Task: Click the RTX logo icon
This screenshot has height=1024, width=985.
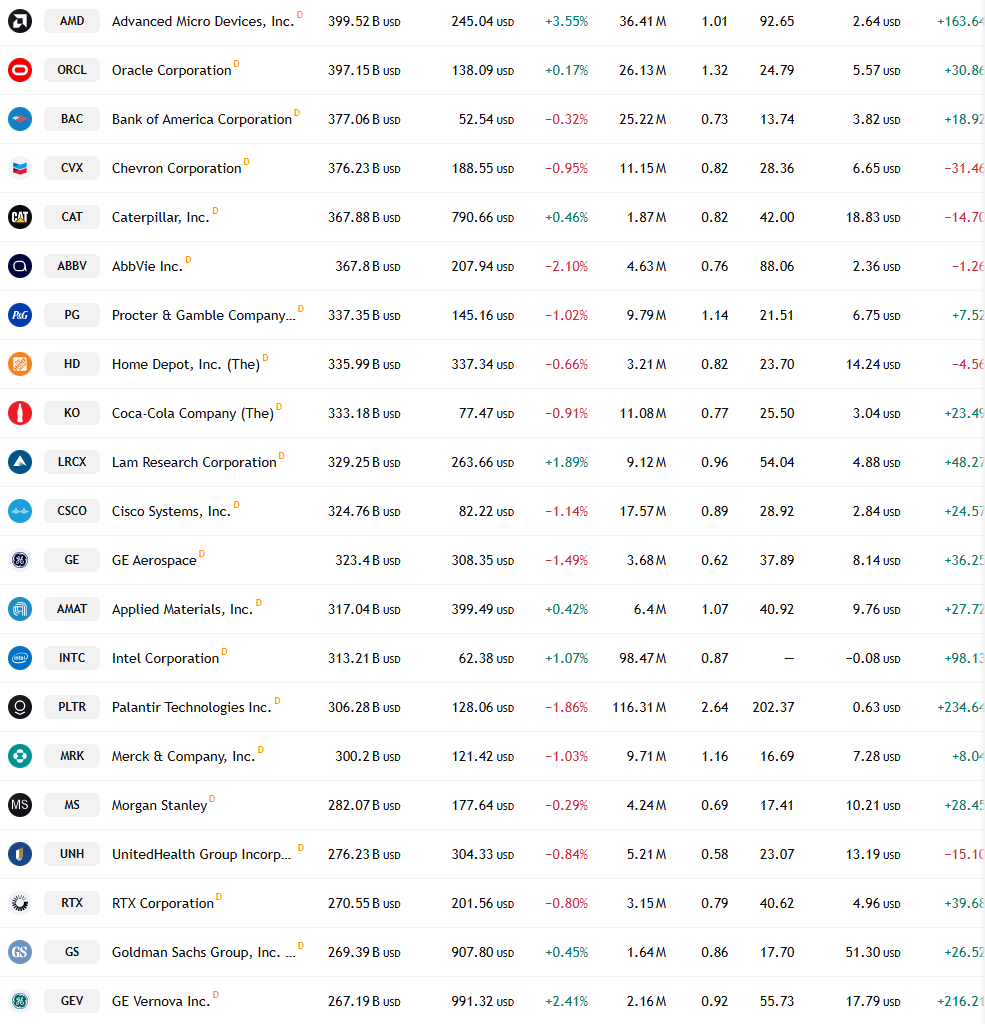Action: pos(20,903)
